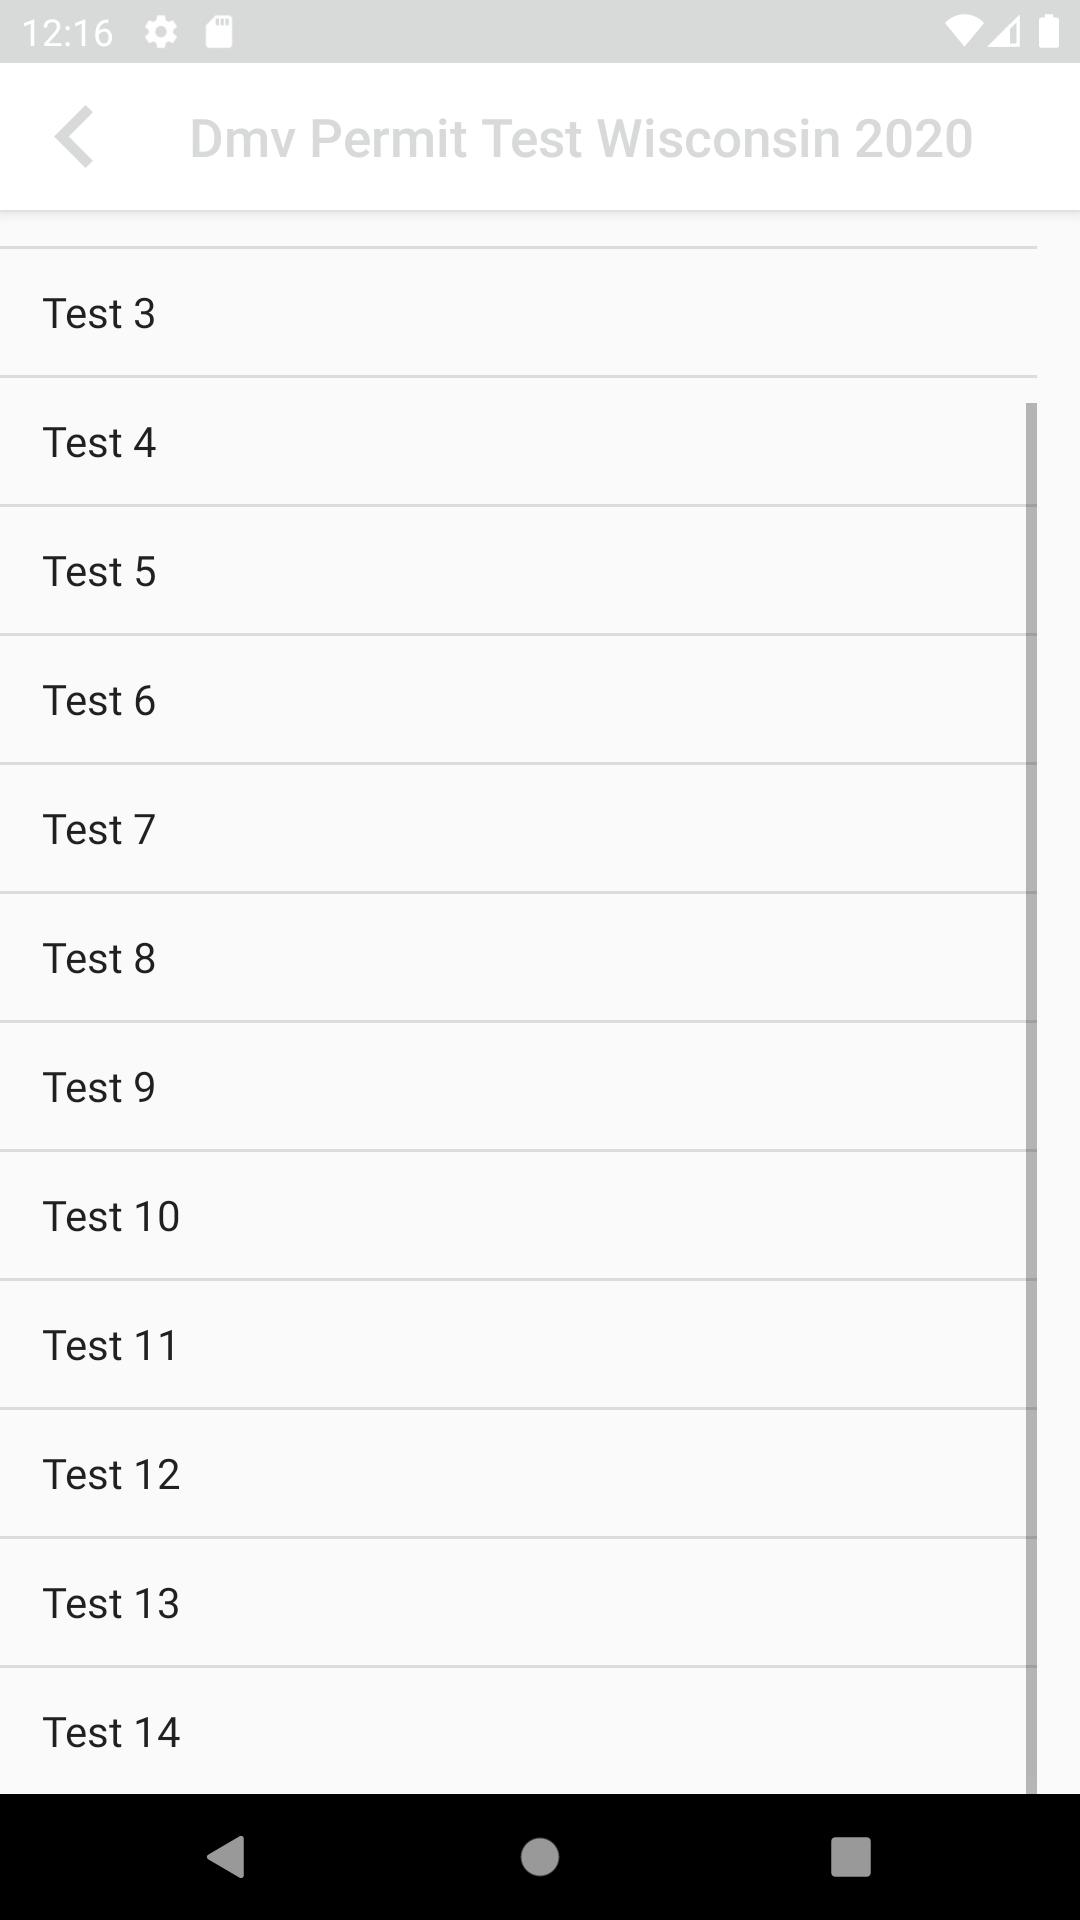Tap the SD card status icon
The width and height of the screenshot is (1080, 1920).
point(219,32)
